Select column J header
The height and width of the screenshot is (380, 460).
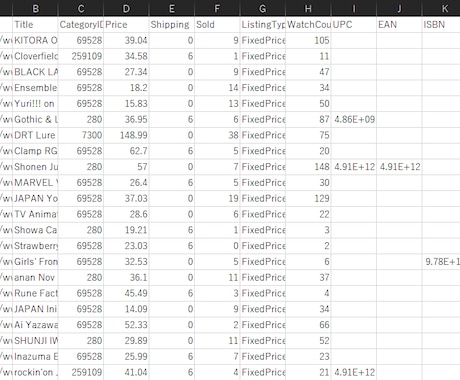click(399, 8)
